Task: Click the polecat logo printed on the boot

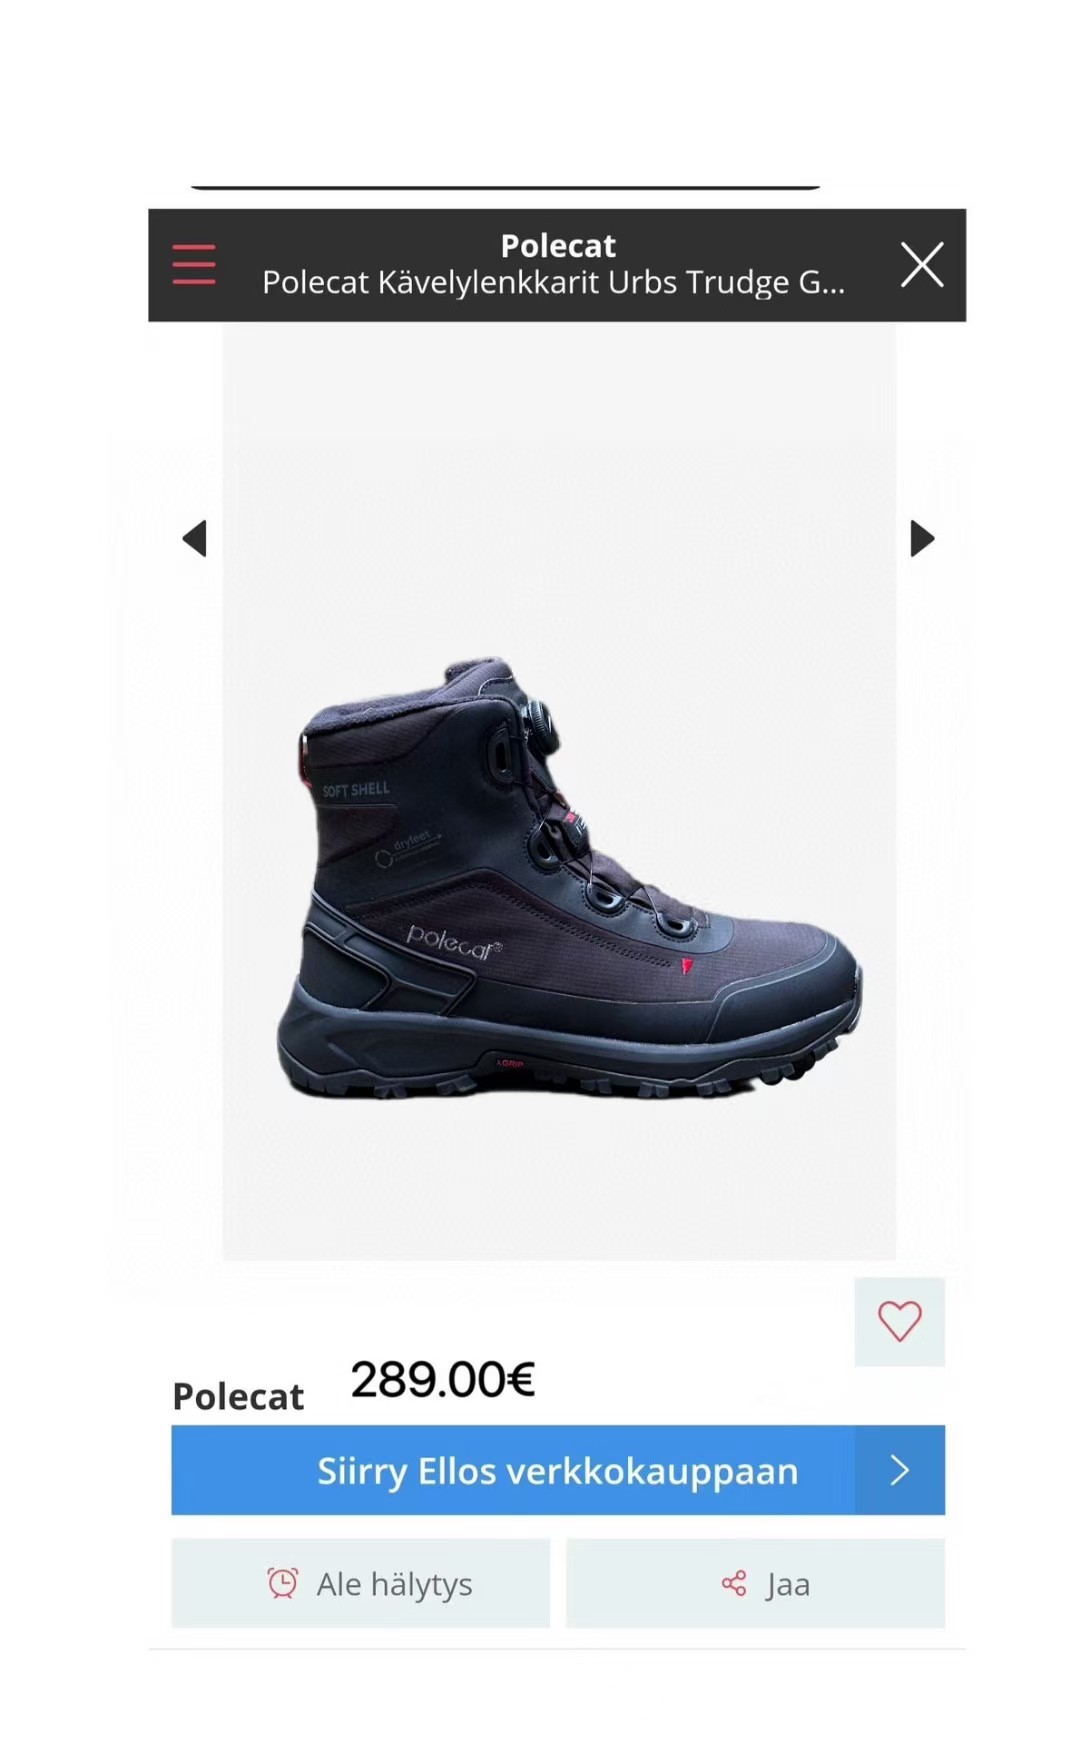Action: pyautogui.click(x=453, y=942)
